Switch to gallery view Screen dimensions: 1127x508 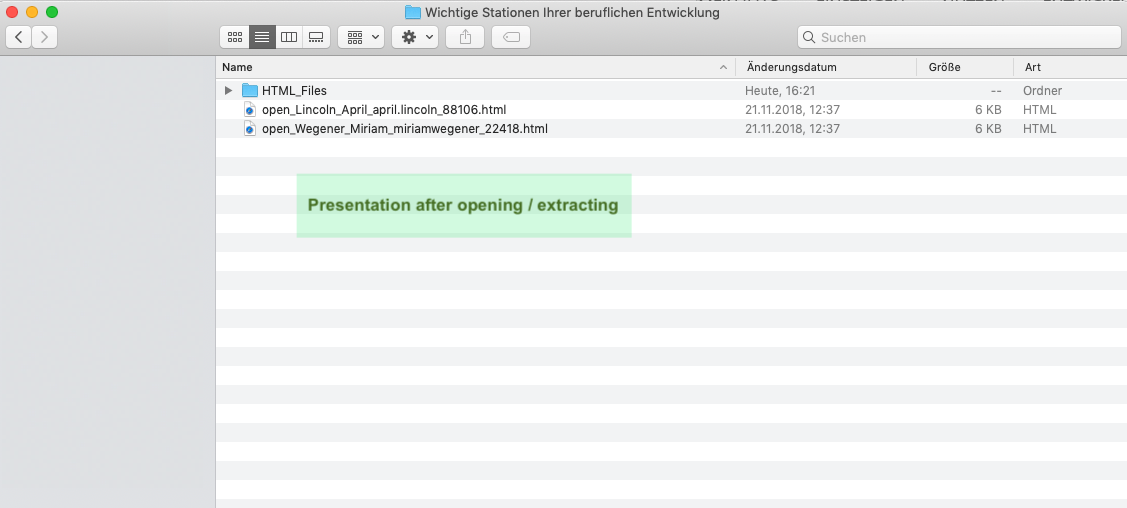pos(316,37)
